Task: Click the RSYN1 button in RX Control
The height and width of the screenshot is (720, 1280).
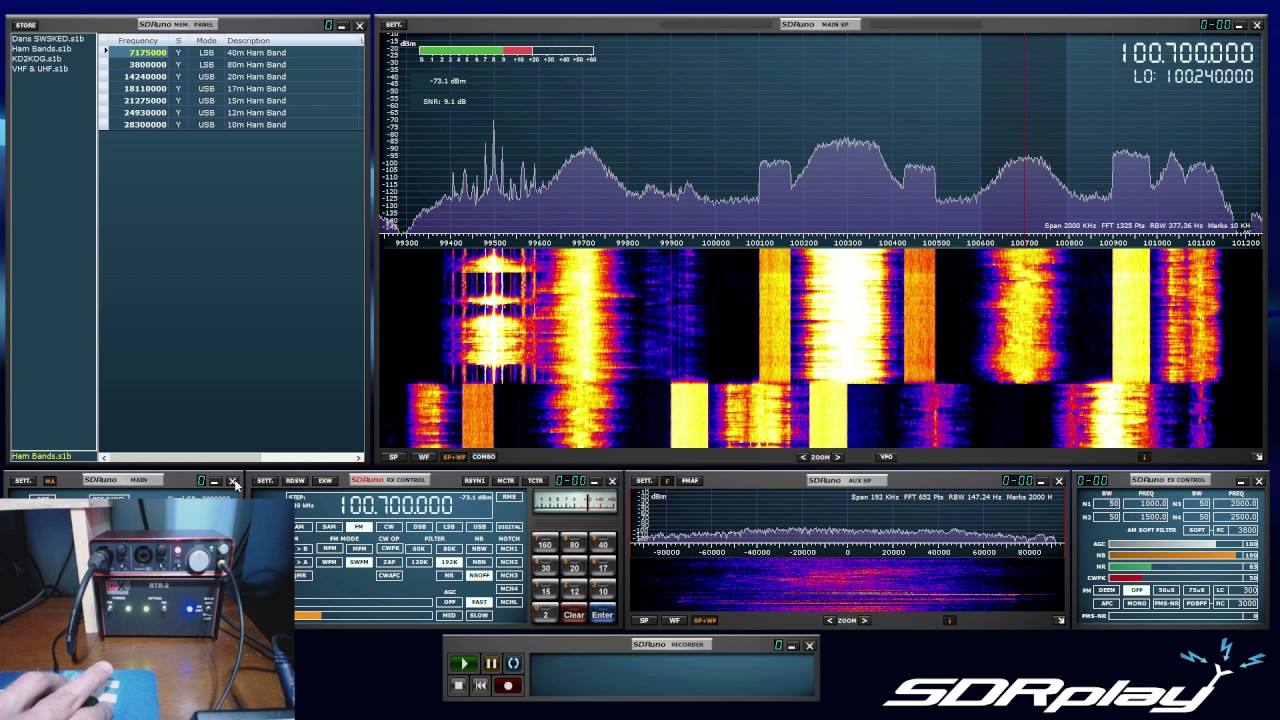Action: tap(475, 481)
